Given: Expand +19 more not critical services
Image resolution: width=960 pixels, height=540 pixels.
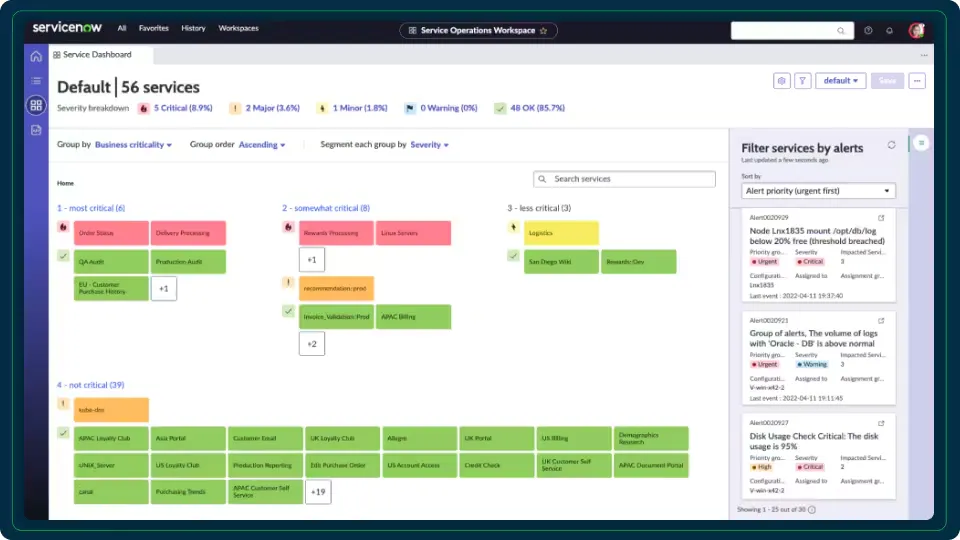Looking at the screenshot, I should click(x=318, y=492).
